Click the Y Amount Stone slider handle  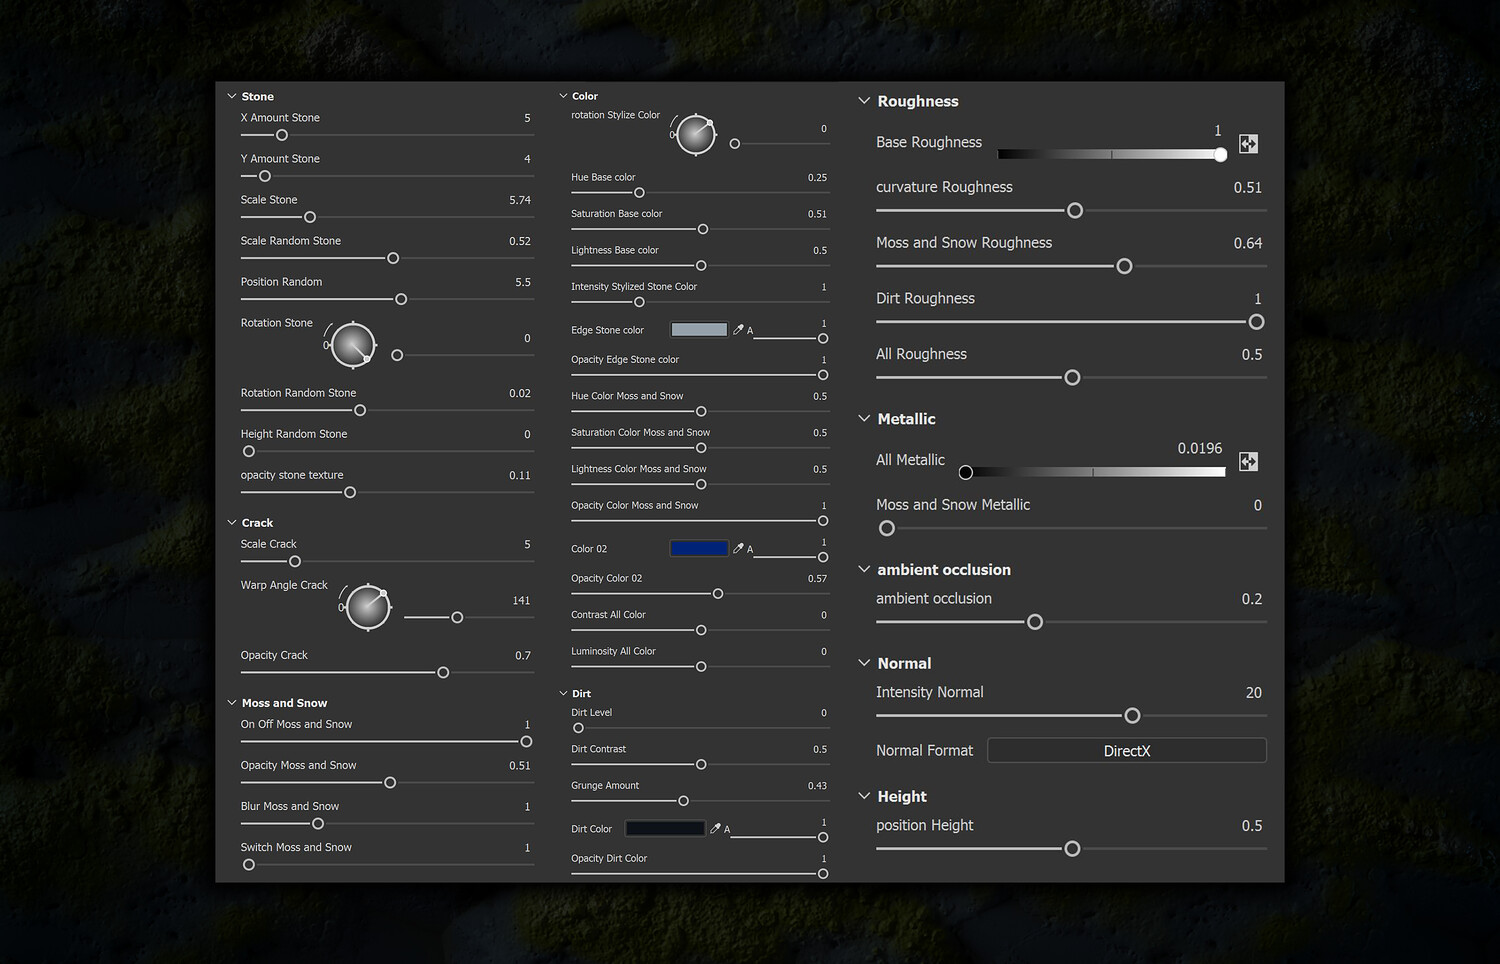265,176
